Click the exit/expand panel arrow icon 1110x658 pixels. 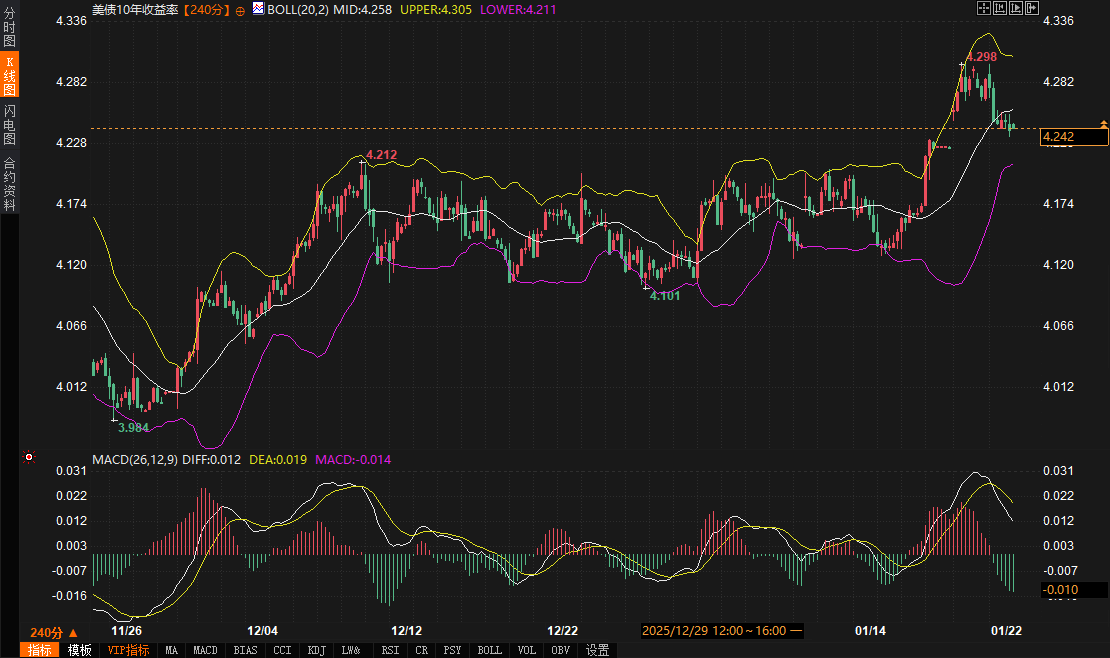click(1033, 8)
